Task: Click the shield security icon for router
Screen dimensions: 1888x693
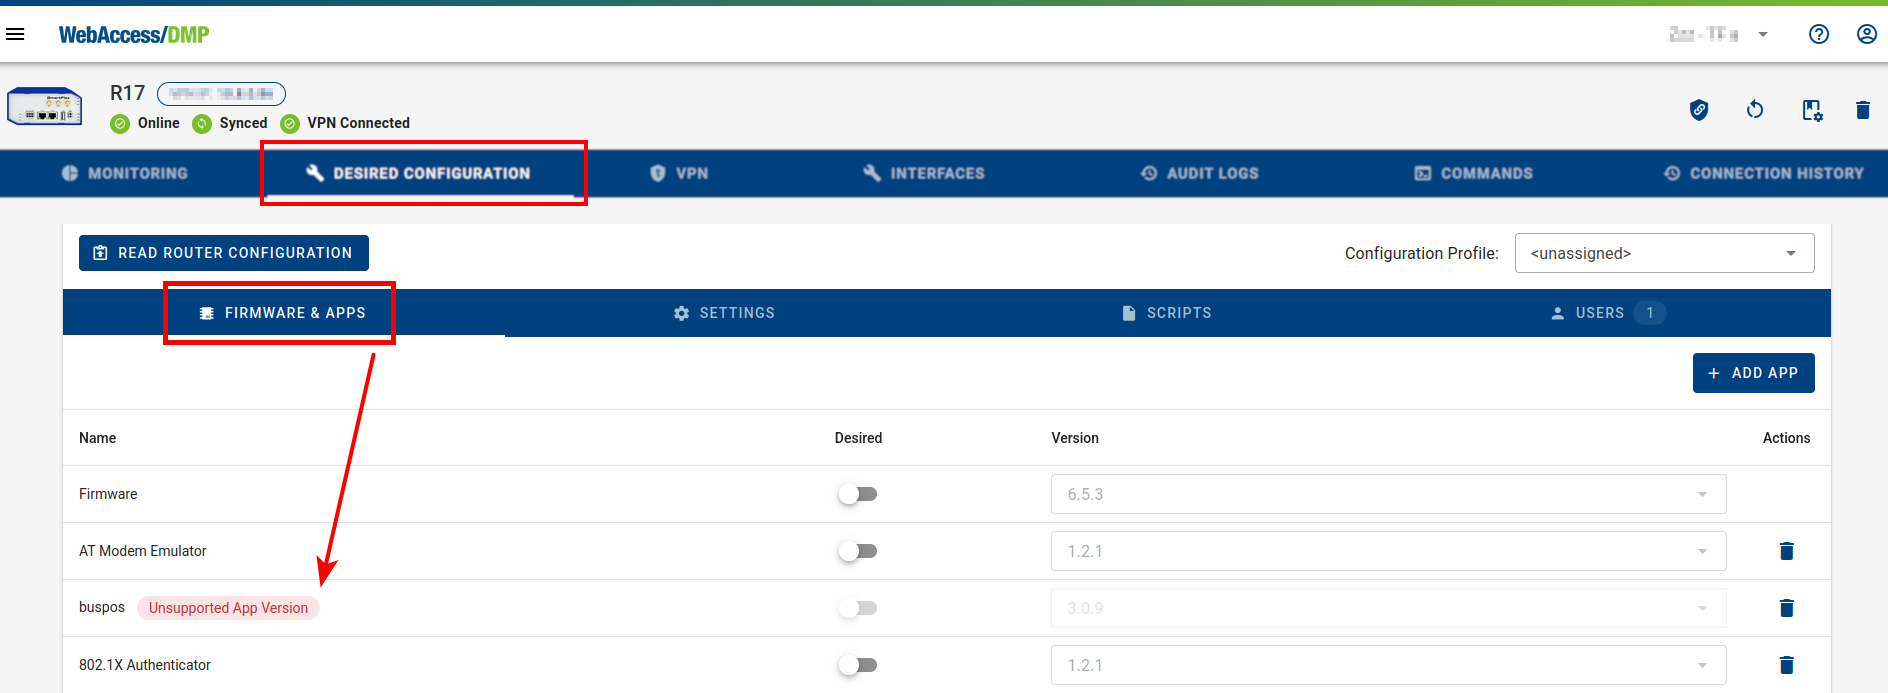Action: tap(1698, 110)
